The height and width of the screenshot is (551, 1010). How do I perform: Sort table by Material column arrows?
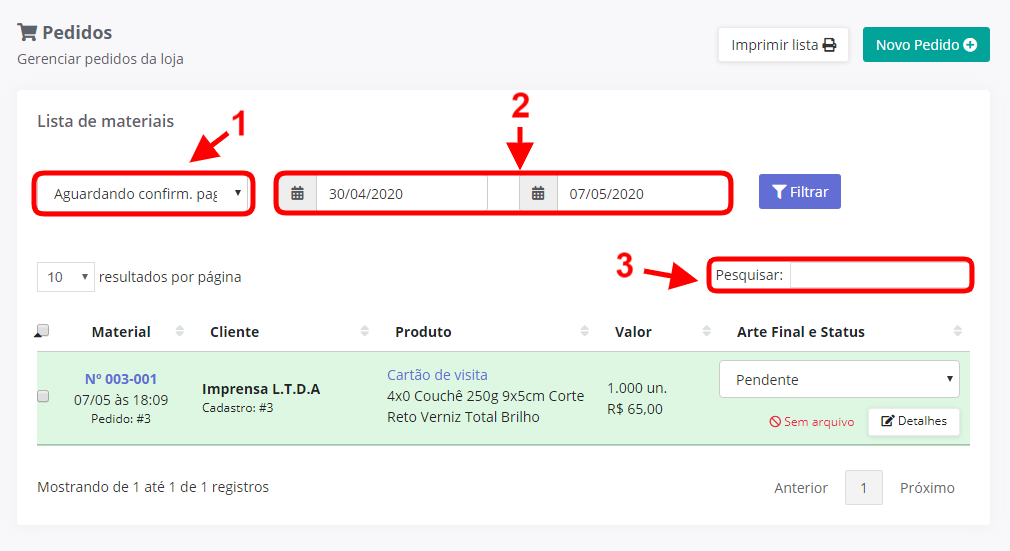tap(180, 331)
